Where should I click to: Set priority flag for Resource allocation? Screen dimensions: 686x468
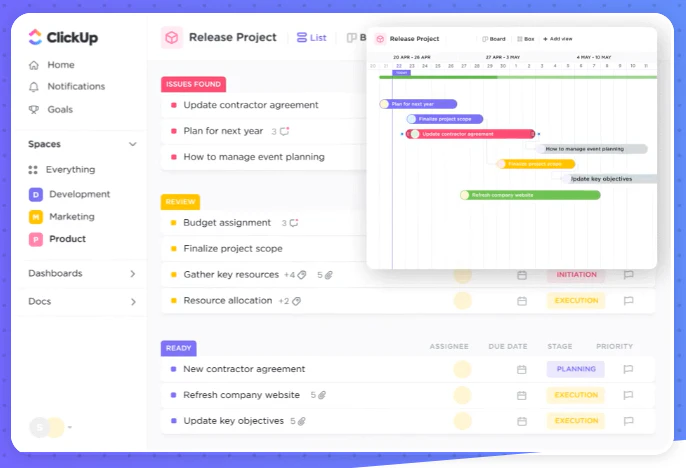[628, 300]
